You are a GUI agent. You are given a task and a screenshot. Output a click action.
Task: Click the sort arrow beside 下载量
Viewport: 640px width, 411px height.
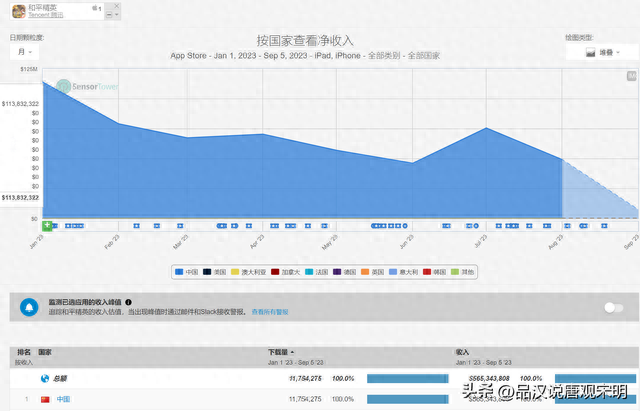(x=292, y=352)
